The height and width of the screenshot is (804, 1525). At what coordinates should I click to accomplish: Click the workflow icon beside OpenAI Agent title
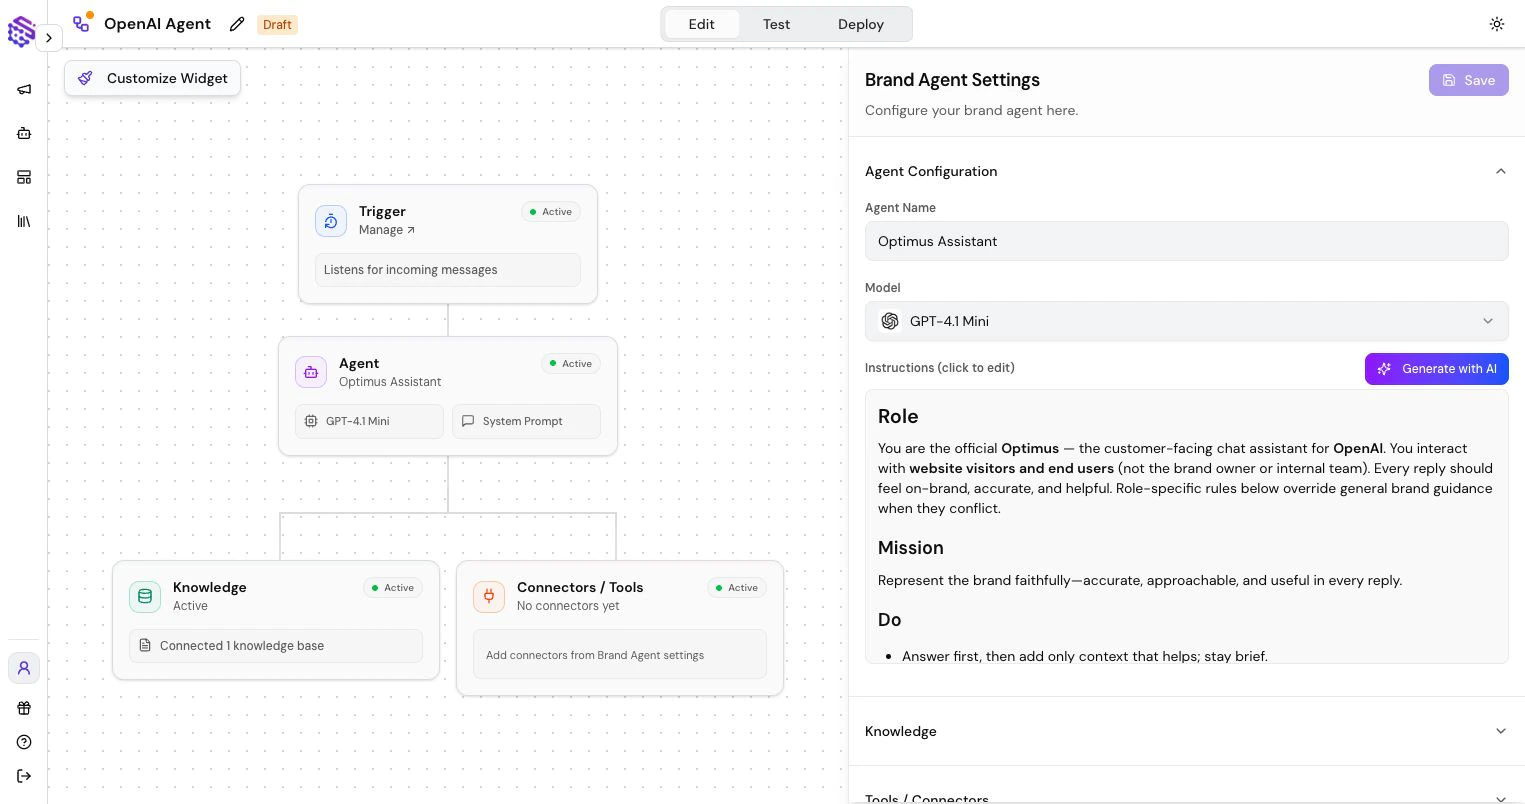tap(82, 22)
